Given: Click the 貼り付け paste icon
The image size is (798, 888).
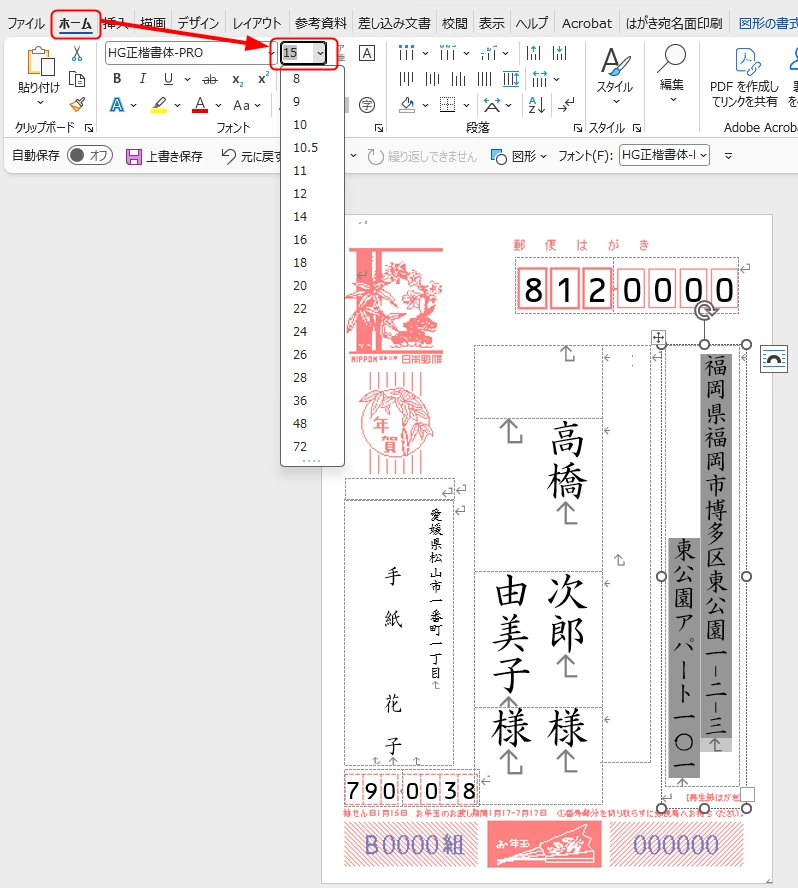Looking at the screenshot, I should point(40,62).
